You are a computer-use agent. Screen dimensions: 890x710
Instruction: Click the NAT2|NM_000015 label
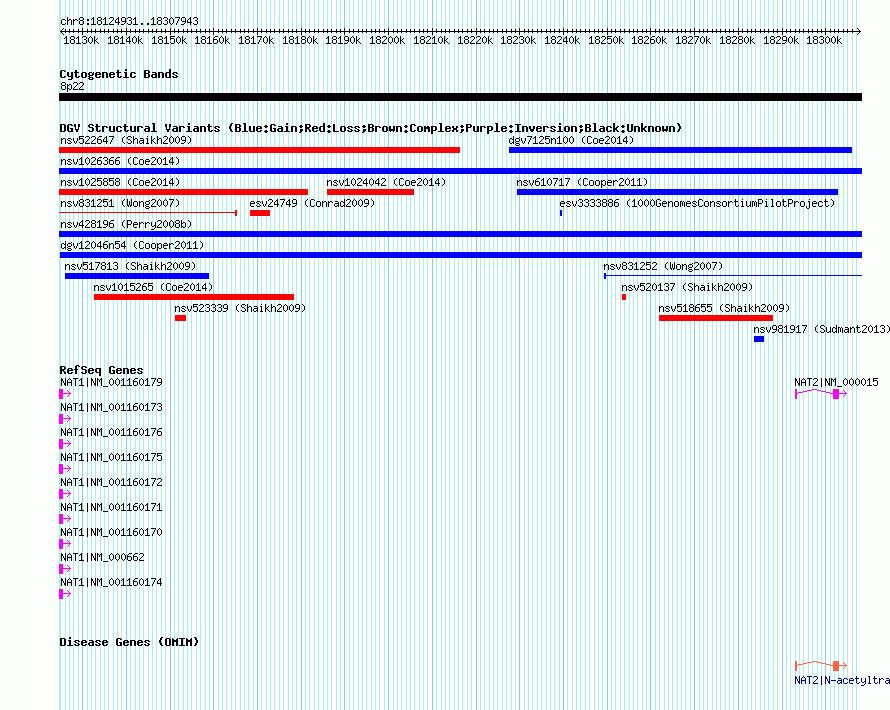pos(836,382)
